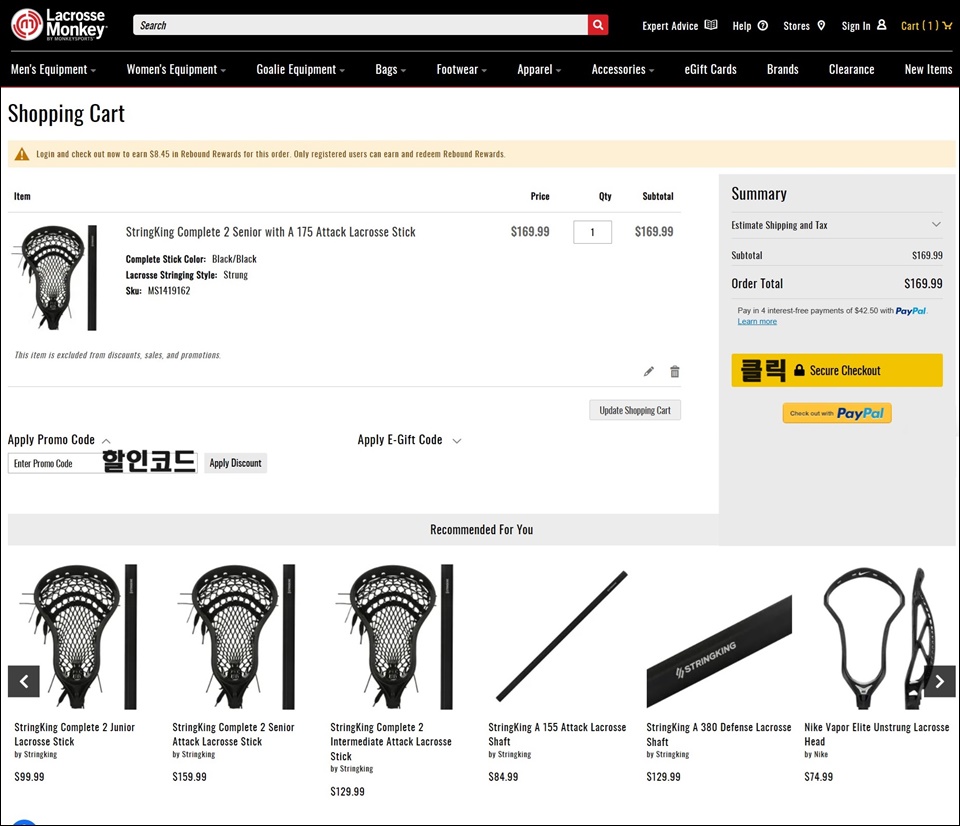Click the Enter Promo Code field
Viewport: 960px width, 826px height.
tap(103, 463)
